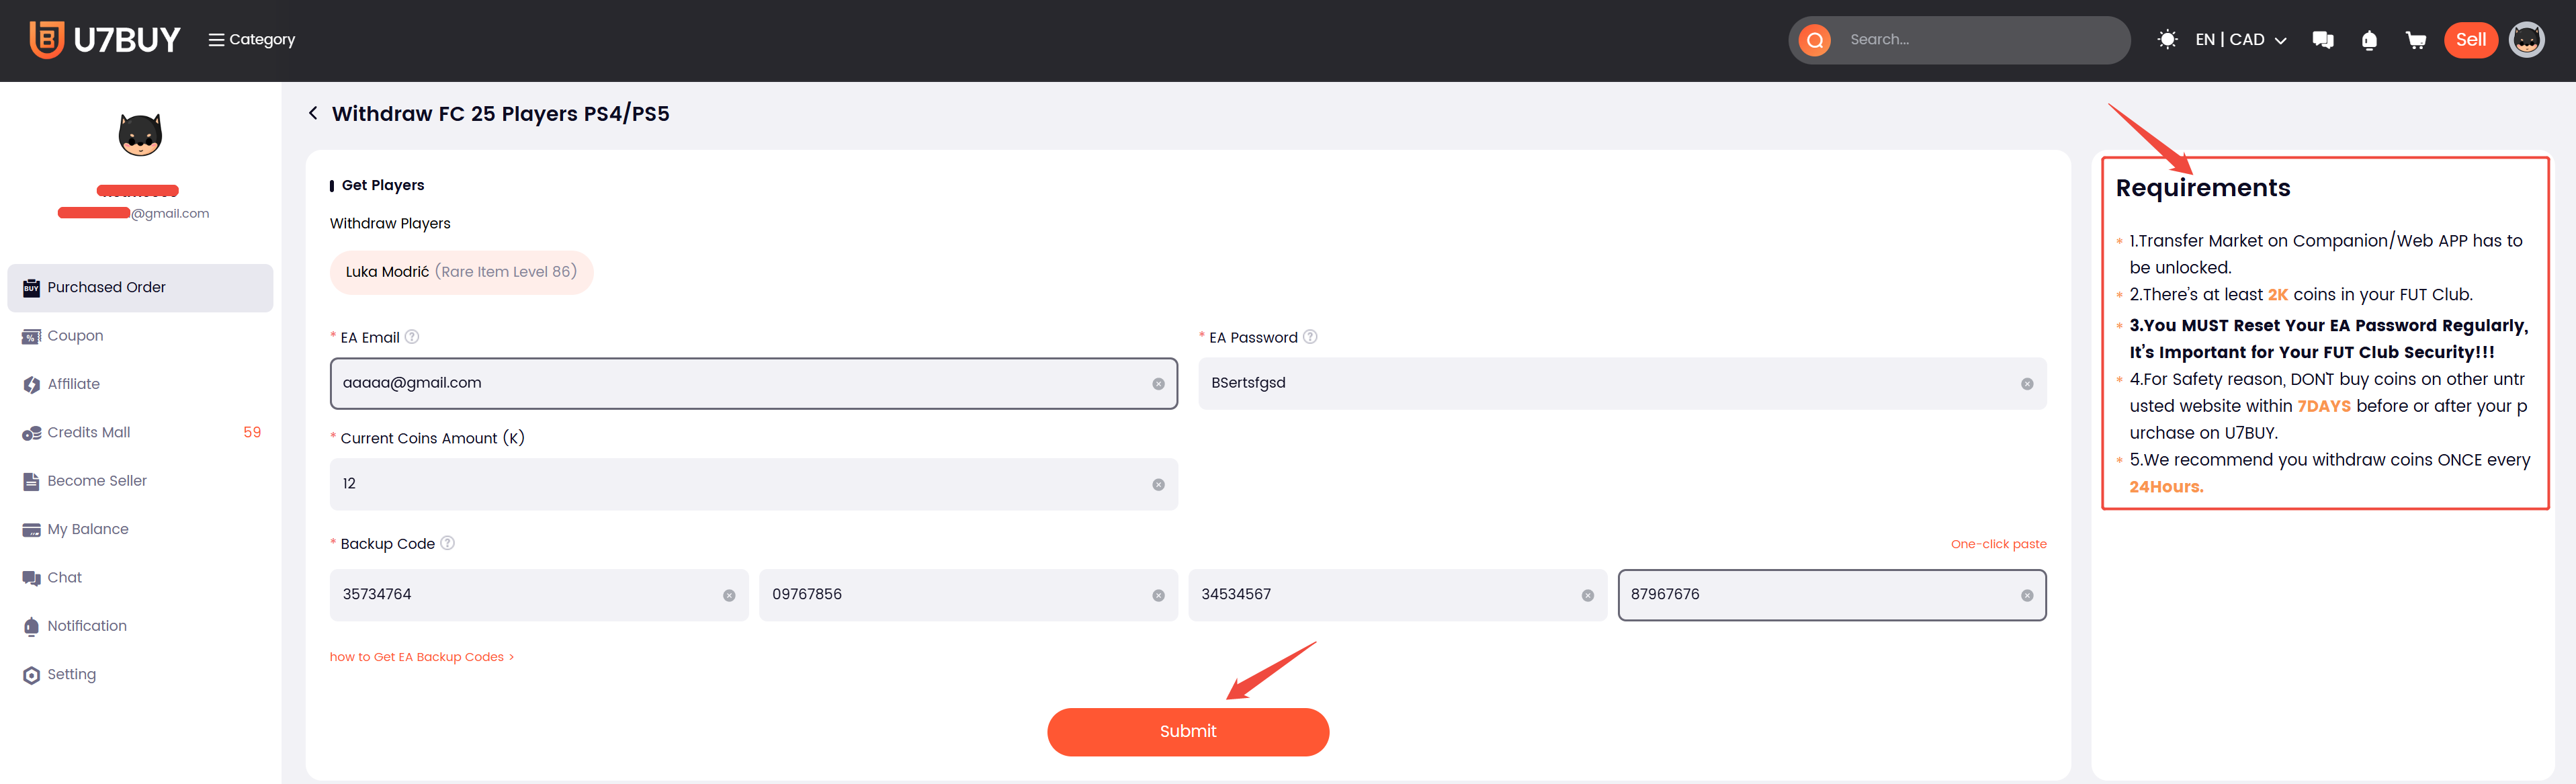Click how to Get EA Backup Codes link

point(421,657)
